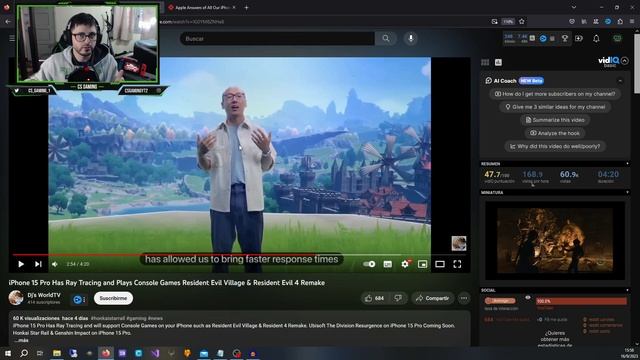
Task: Open the vidIQ grid view icon
Action: [x=485, y=62]
